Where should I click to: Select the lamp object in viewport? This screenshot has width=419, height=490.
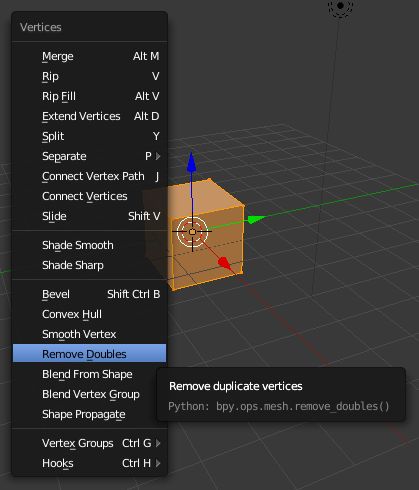pos(340,6)
